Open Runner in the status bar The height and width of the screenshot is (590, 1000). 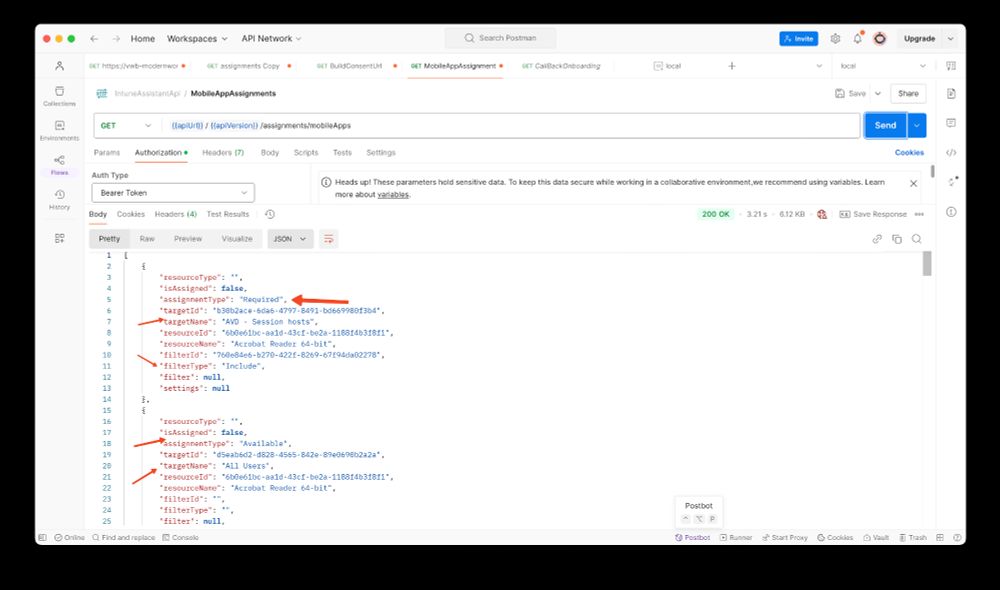[x=736, y=538]
